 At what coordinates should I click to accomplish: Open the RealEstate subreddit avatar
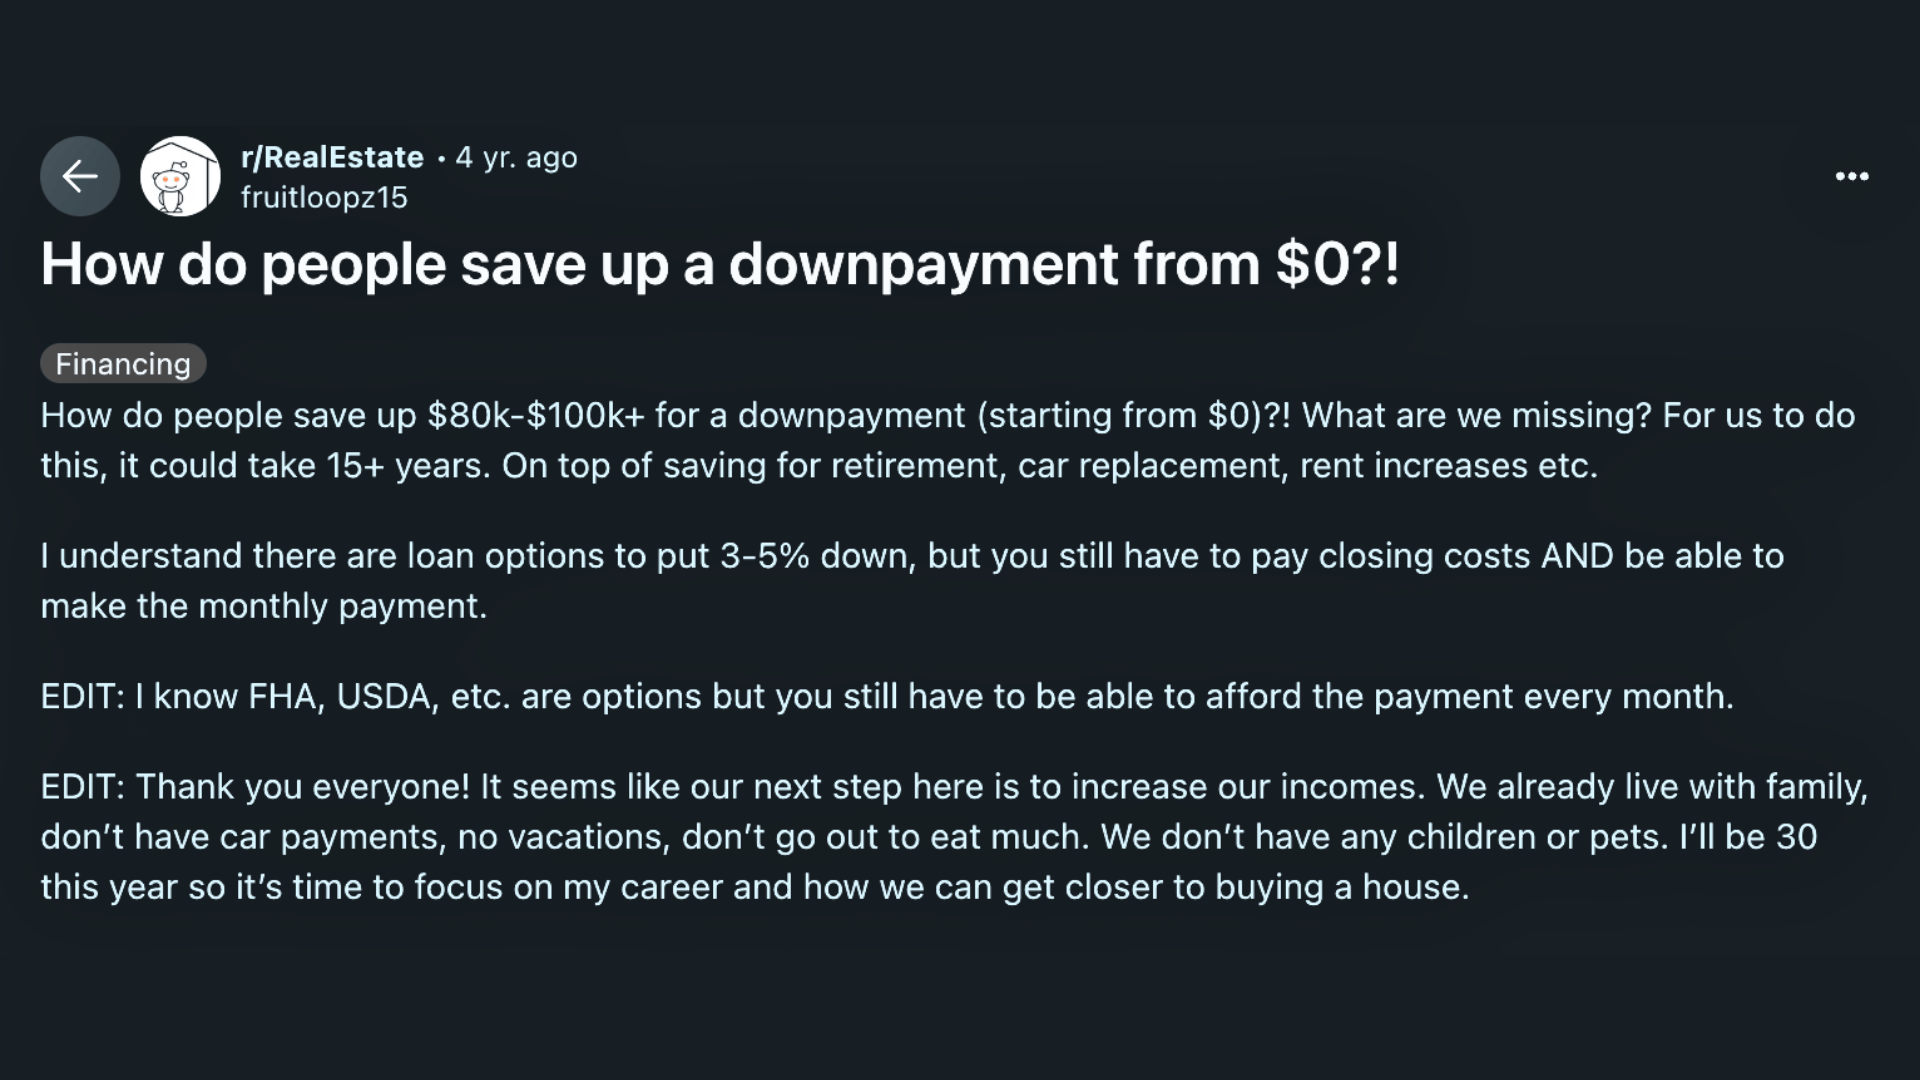[x=180, y=177]
